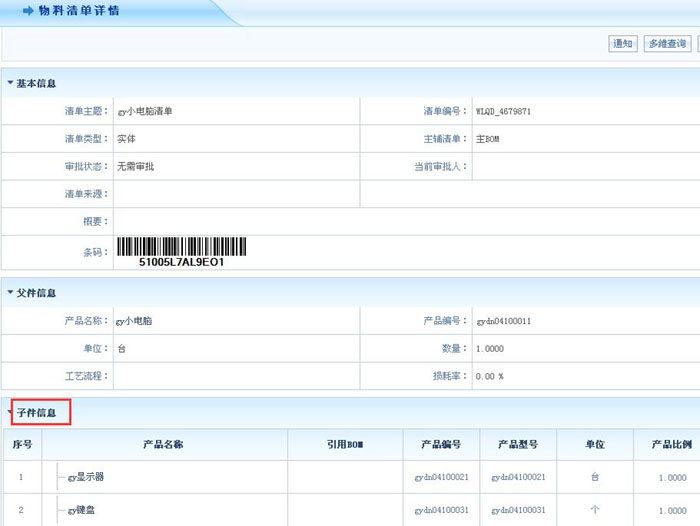Click the 产品名称 column header

click(163, 444)
